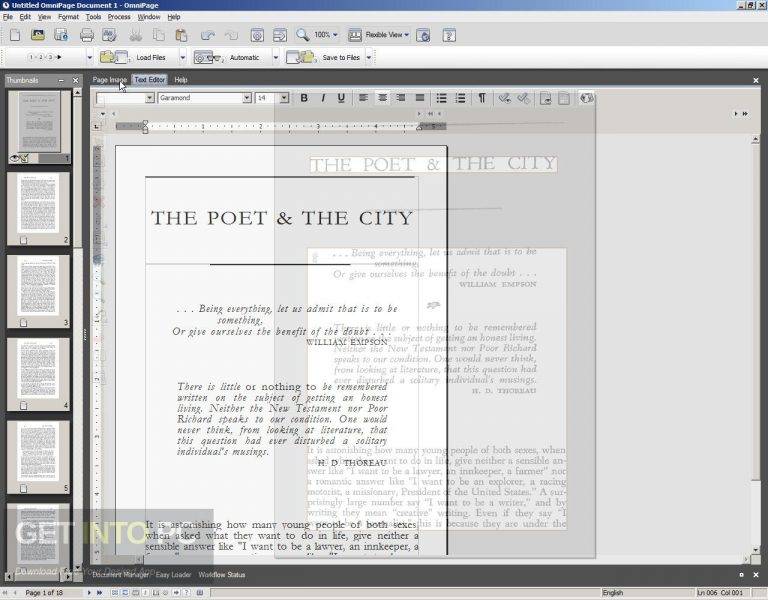
Task: Open the Process menu
Action: tap(119, 17)
